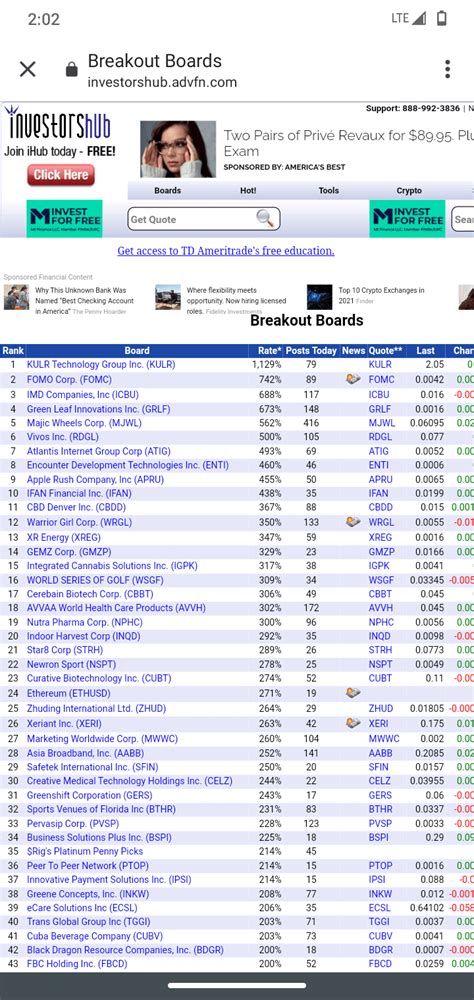
Task: Open Cuba Beverage Company (CUBV) board
Action: (x=94, y=936)
